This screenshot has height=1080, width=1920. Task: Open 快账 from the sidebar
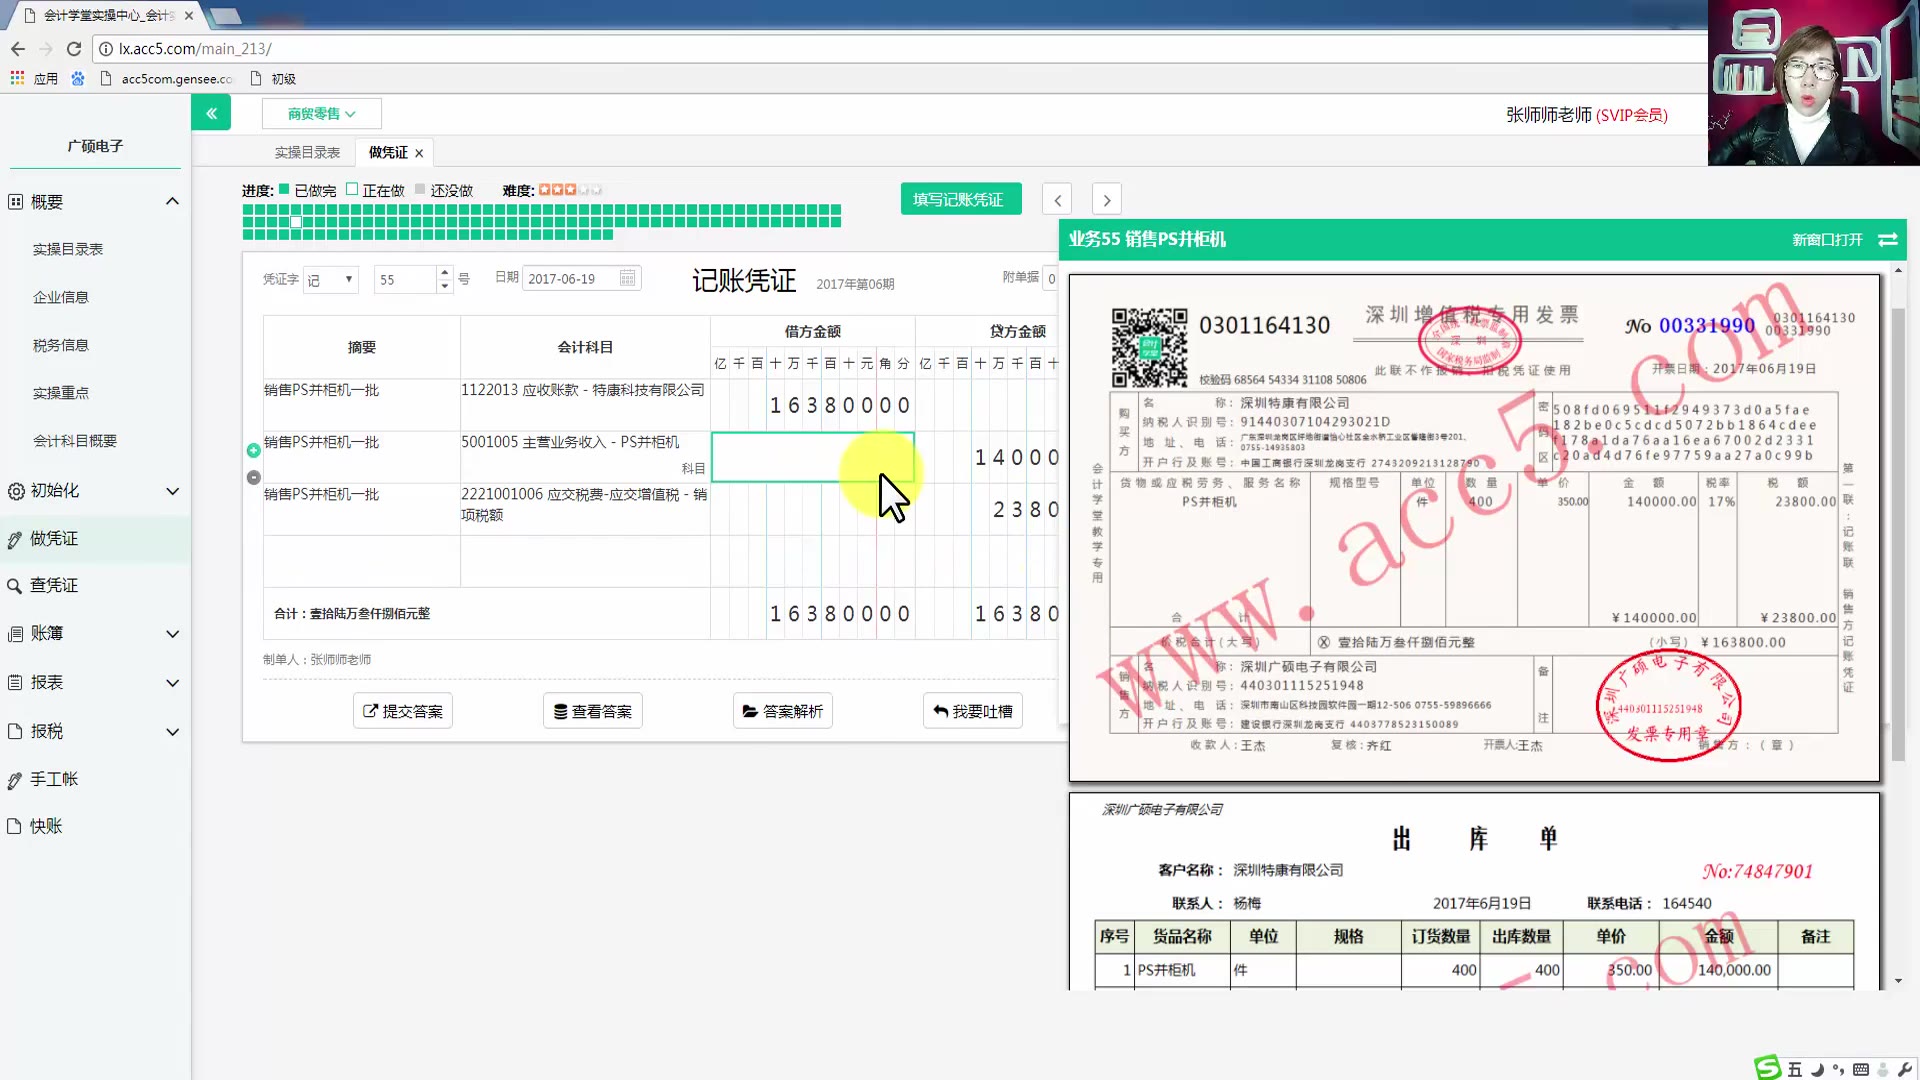(x=44, y=826)
